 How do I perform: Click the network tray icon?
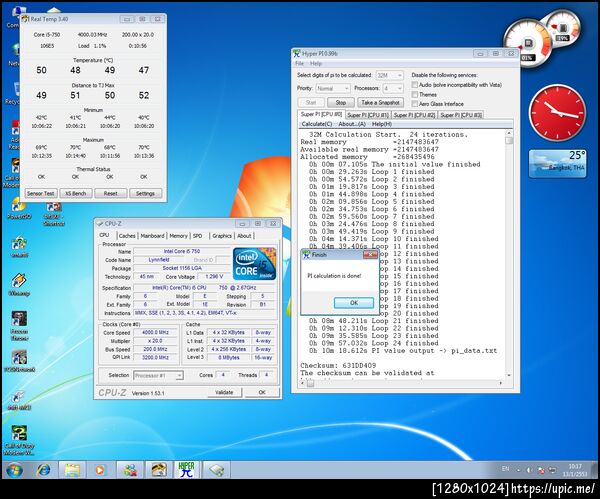pos(553,470)
